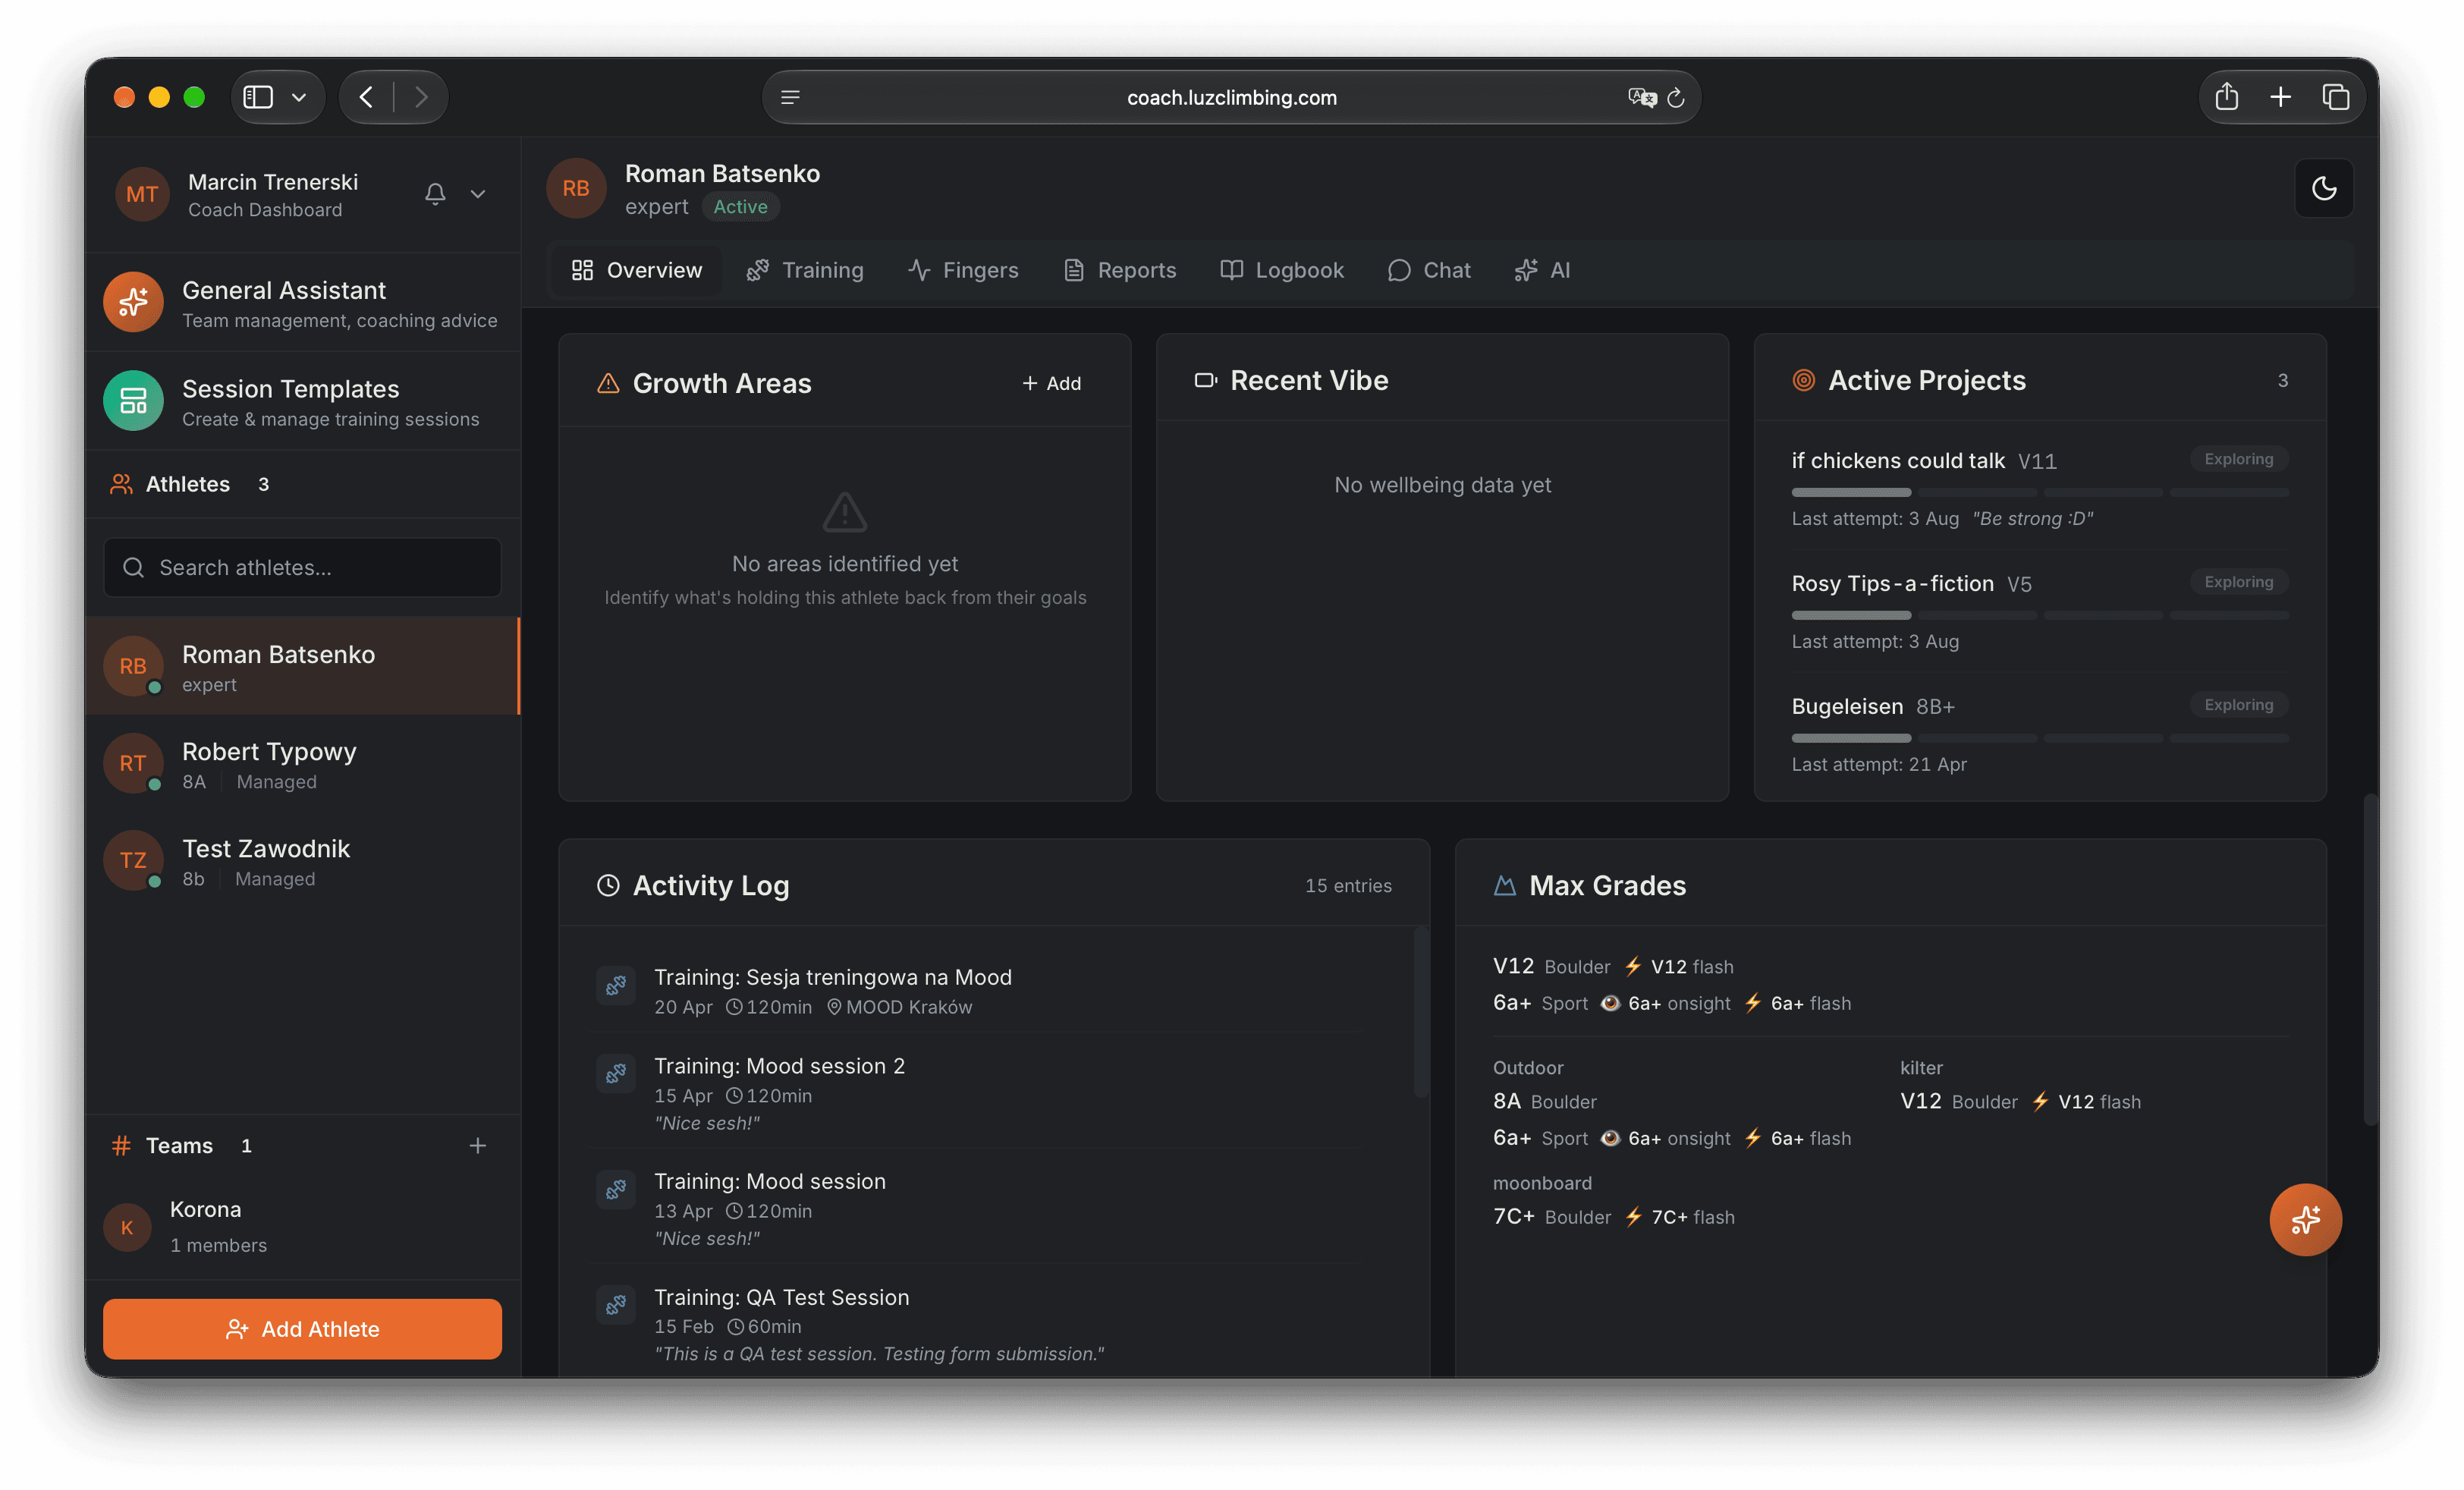Go forward in browser history
The image size is (2464, 1490).
click(421, 97)
